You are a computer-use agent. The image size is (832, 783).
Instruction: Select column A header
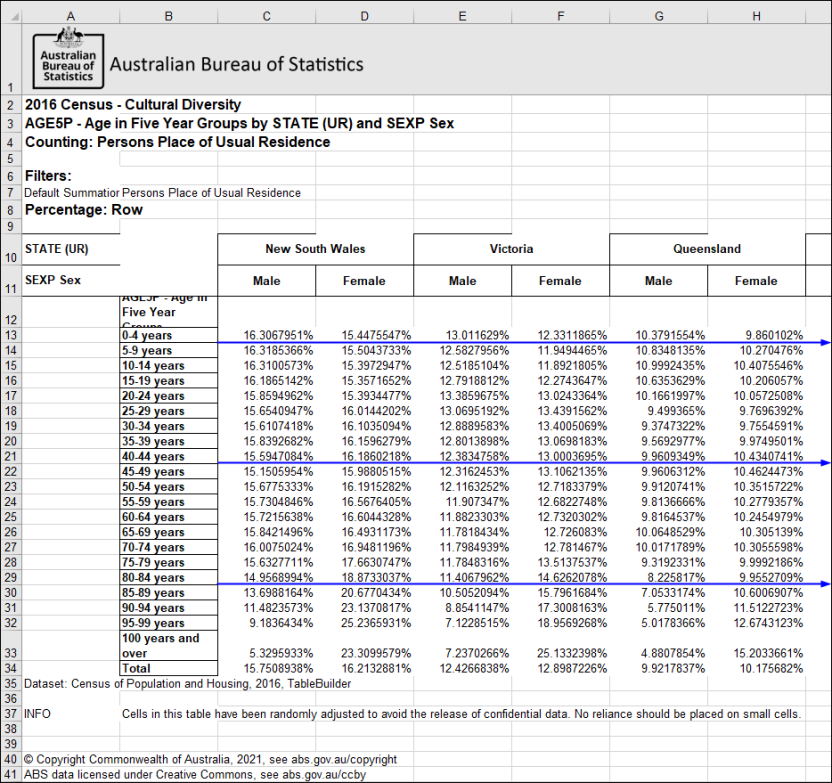pos(71,16)
